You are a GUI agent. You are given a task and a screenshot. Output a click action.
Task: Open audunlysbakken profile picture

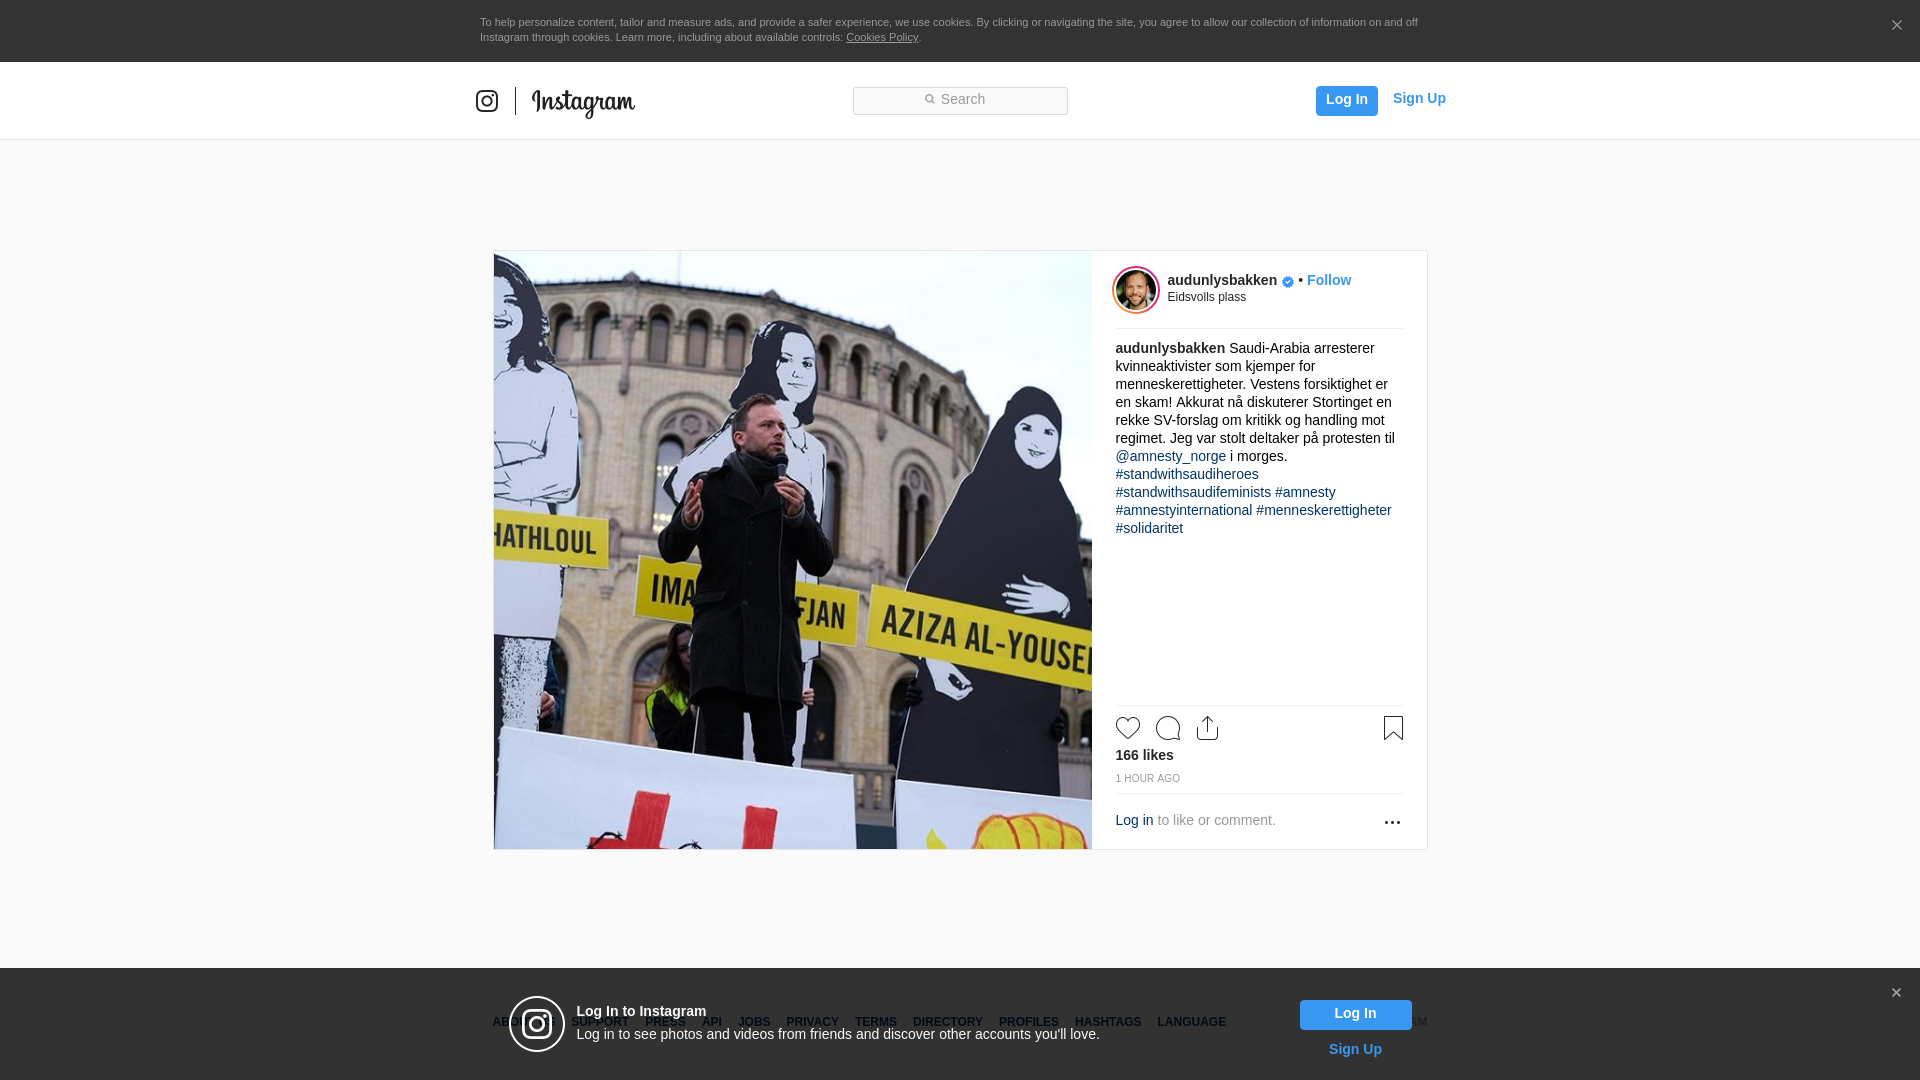tap(1136, 290)
